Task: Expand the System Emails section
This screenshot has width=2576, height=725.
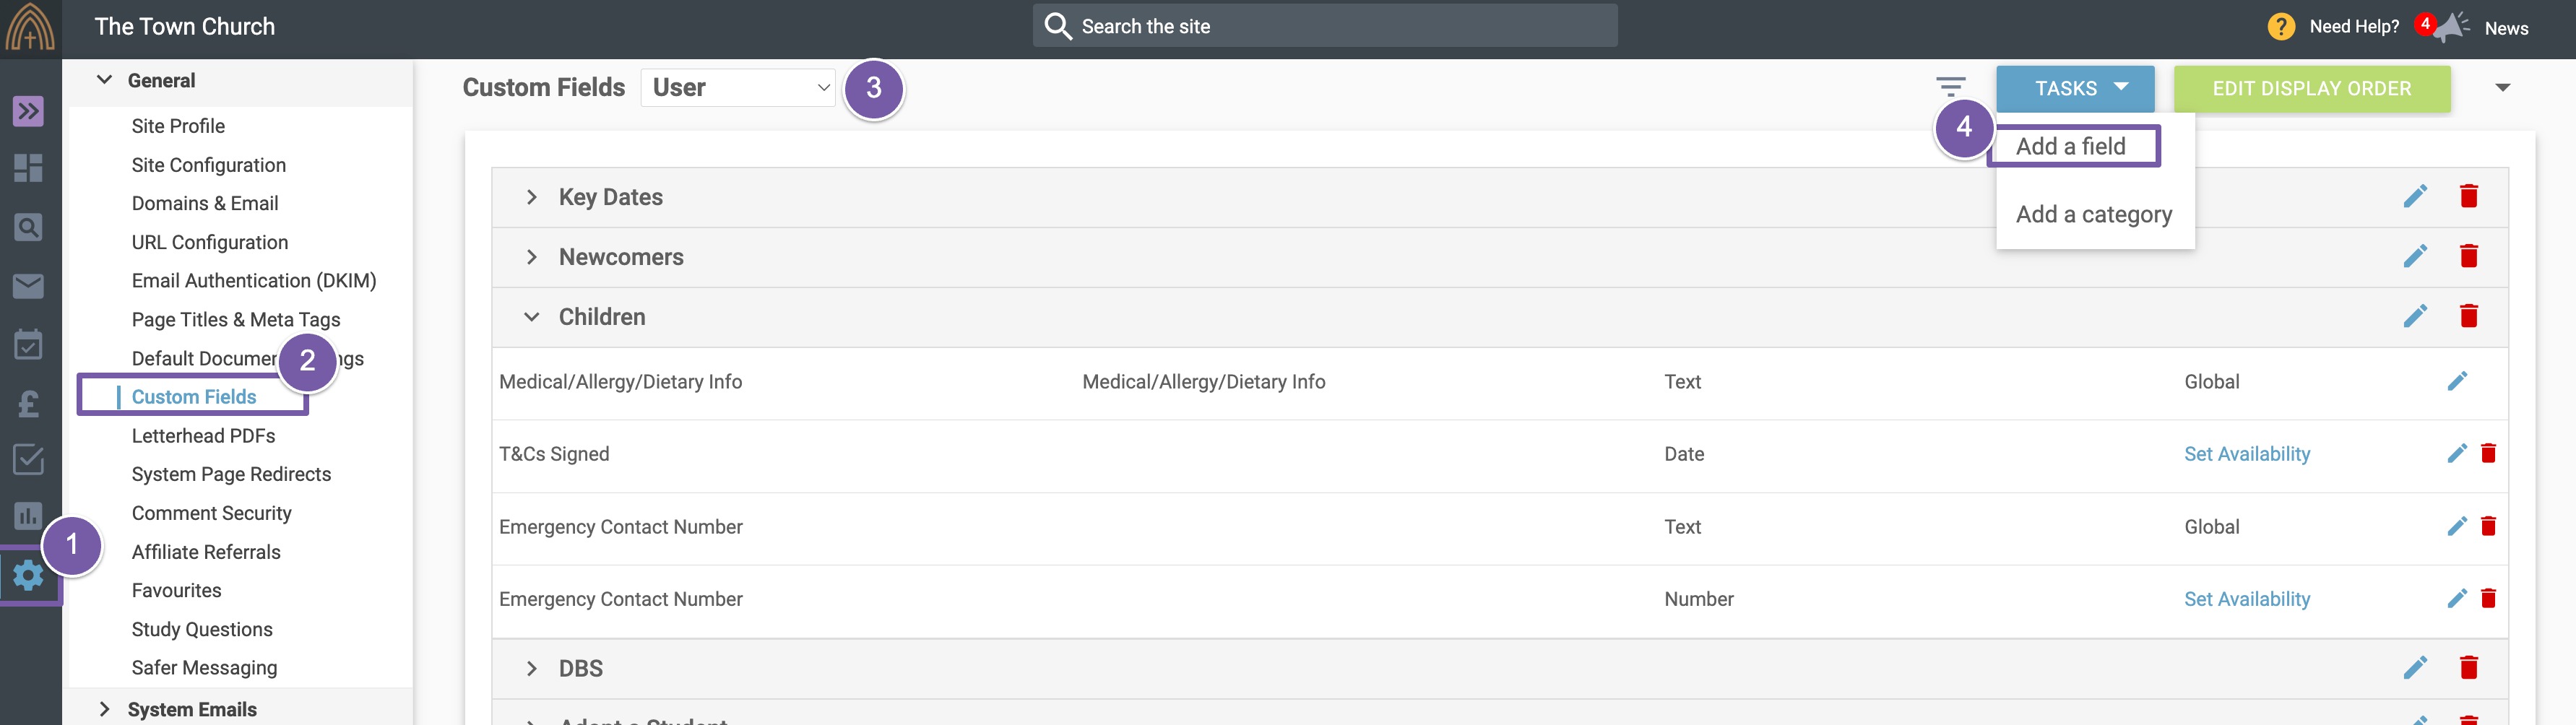Action: pyautogui.click(x=105, y=709)
